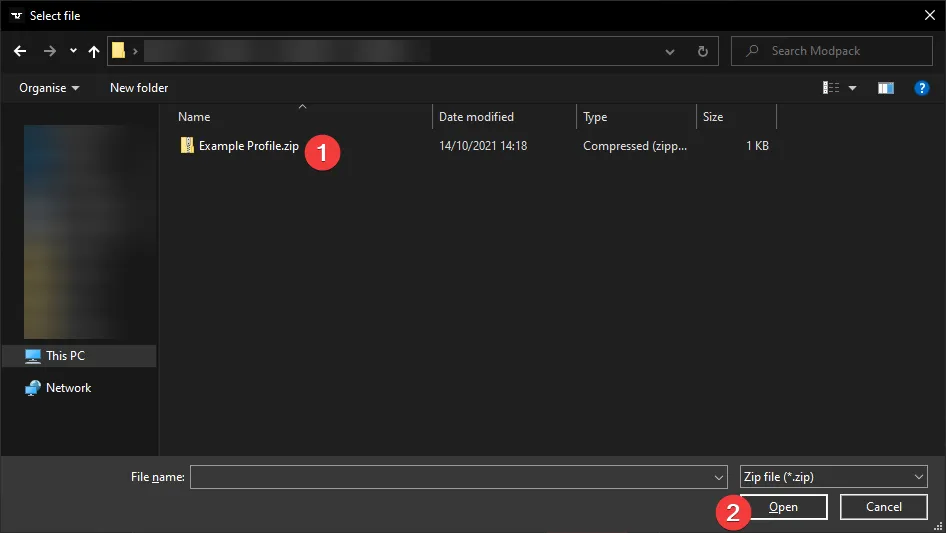
Task: Click the app icon in title bar
Action: tap(16, 16)
